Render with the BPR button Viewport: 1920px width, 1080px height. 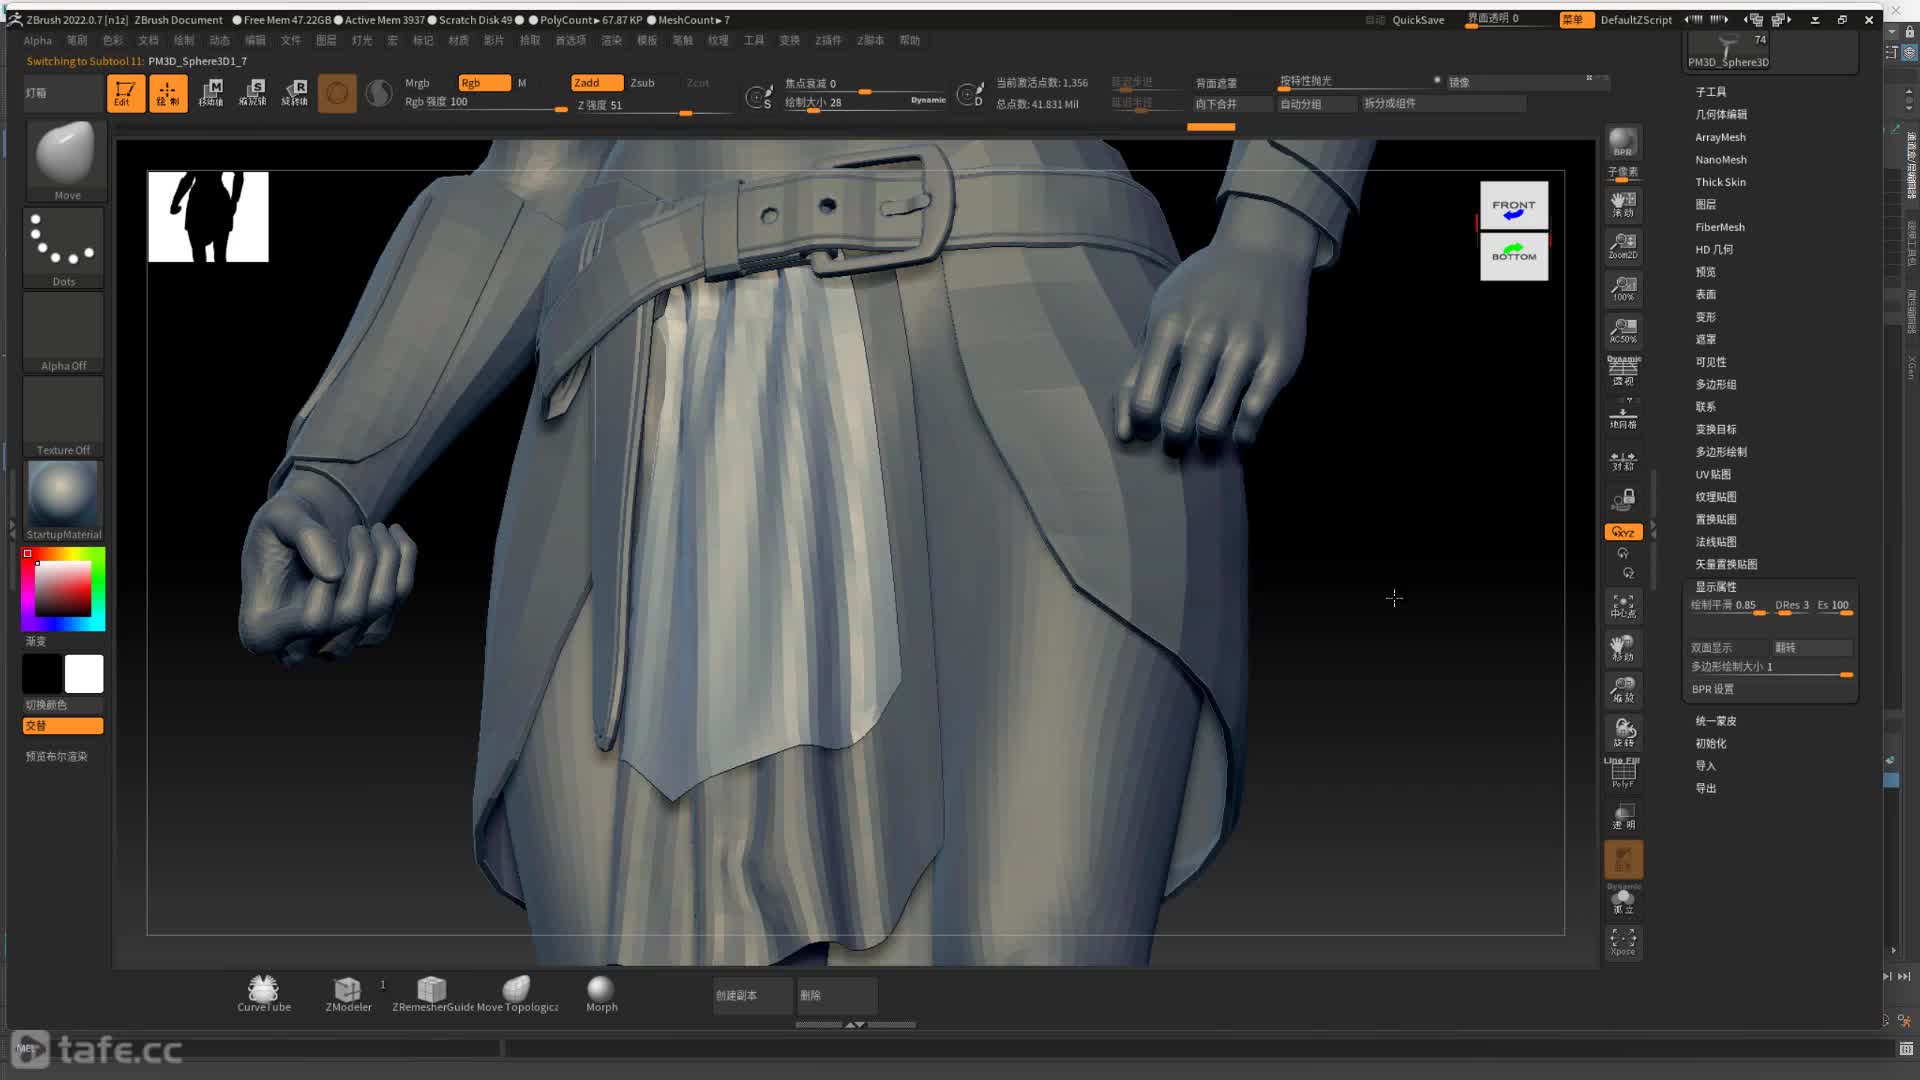coord(1623,143)
